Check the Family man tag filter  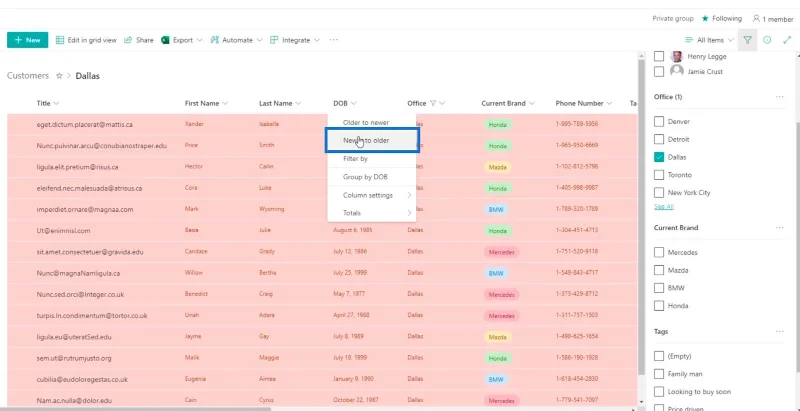pos(659,374)
